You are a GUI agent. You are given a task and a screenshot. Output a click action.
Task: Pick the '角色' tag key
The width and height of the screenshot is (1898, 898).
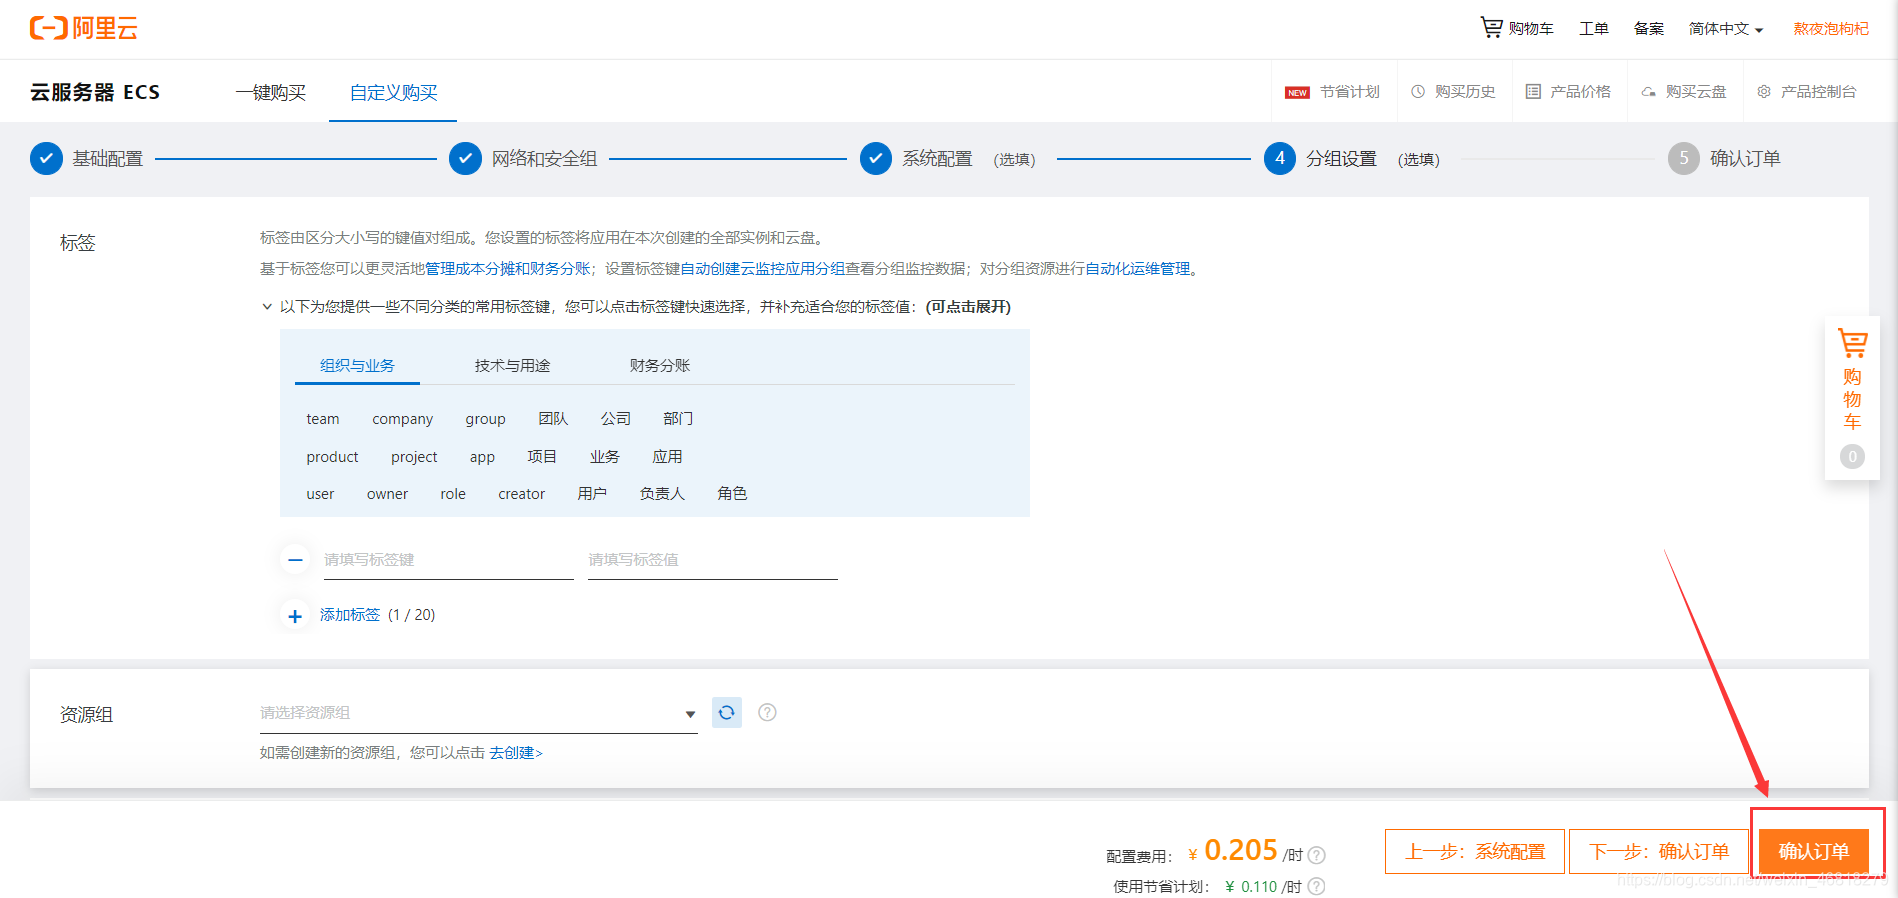coord(732,494)
